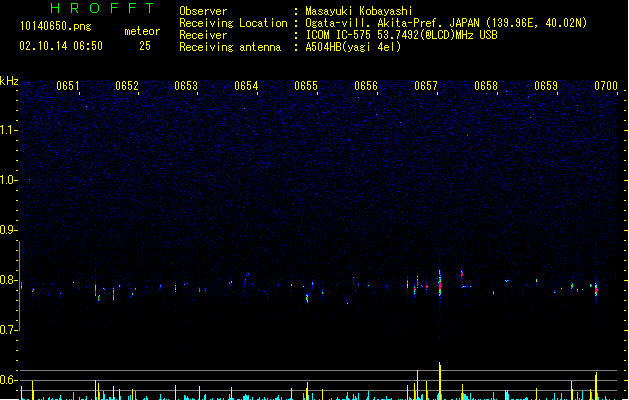Select the filename 10140650.png
Image resolution: width=629 pixels, height=400 pixels.
tap(55, 26)
